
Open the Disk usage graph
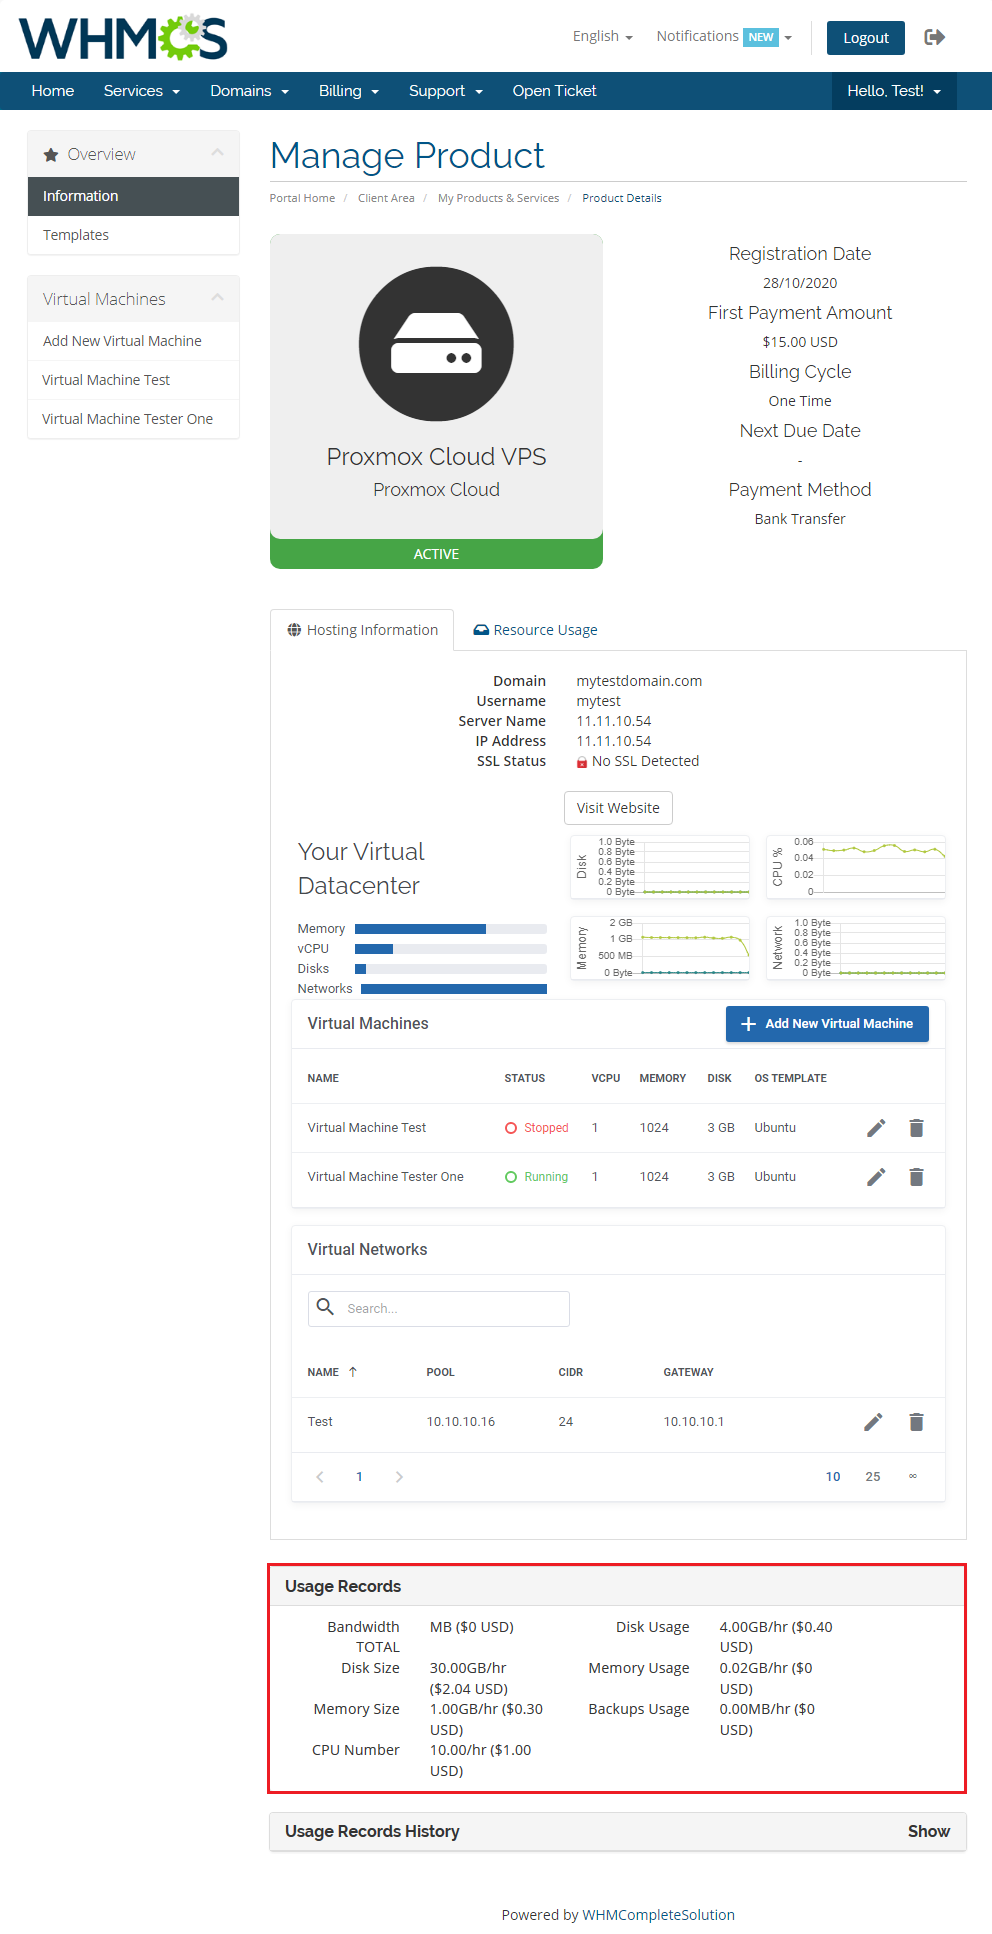click(660, 867)
